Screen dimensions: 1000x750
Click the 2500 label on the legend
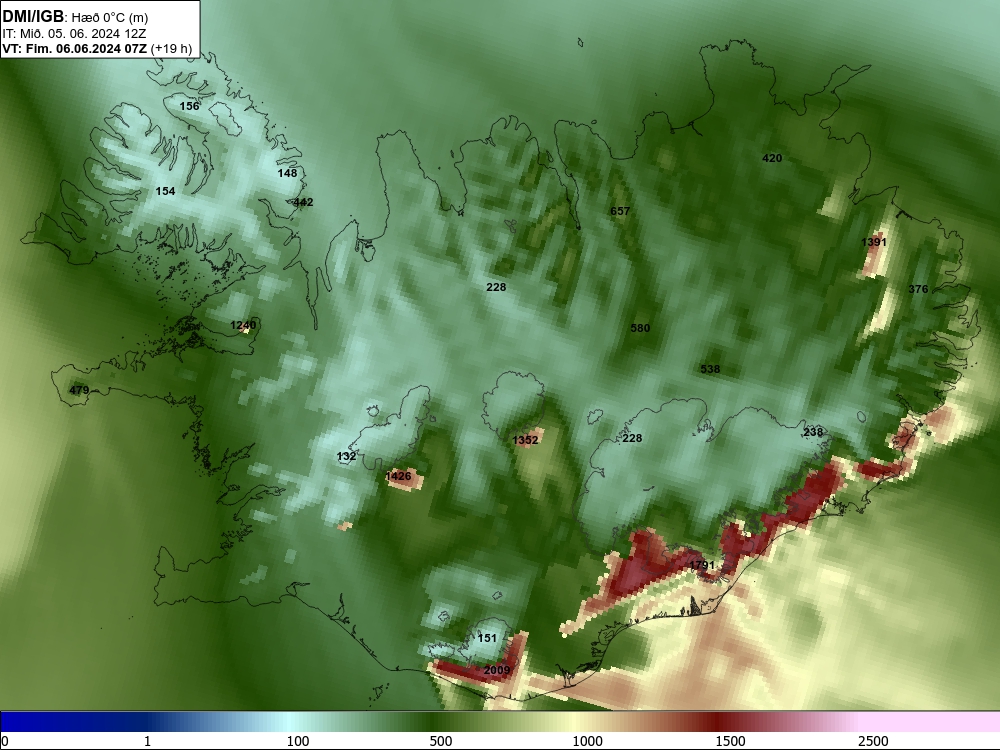click(873, 741)
